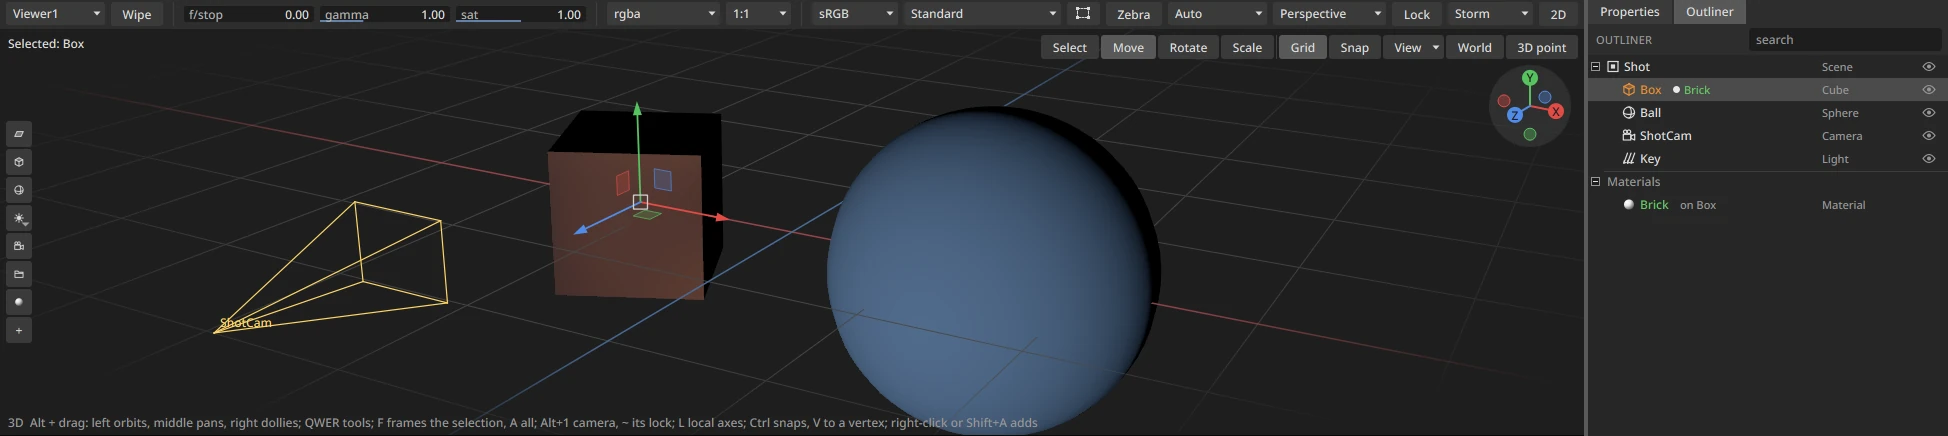
Task: Open the Storm renderer dropdown
Action: [1490, 14]
